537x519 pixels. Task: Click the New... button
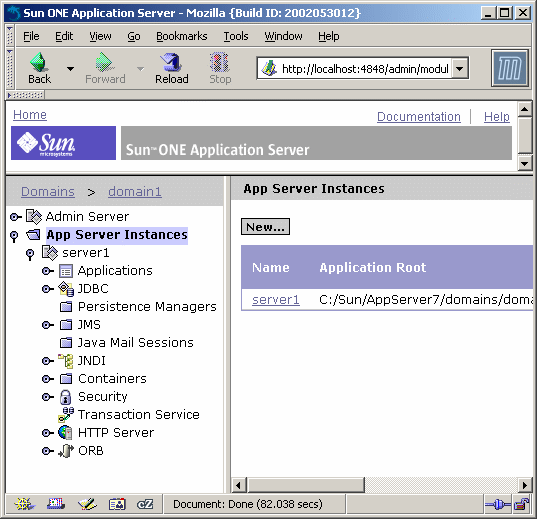(x=265, y=226)
